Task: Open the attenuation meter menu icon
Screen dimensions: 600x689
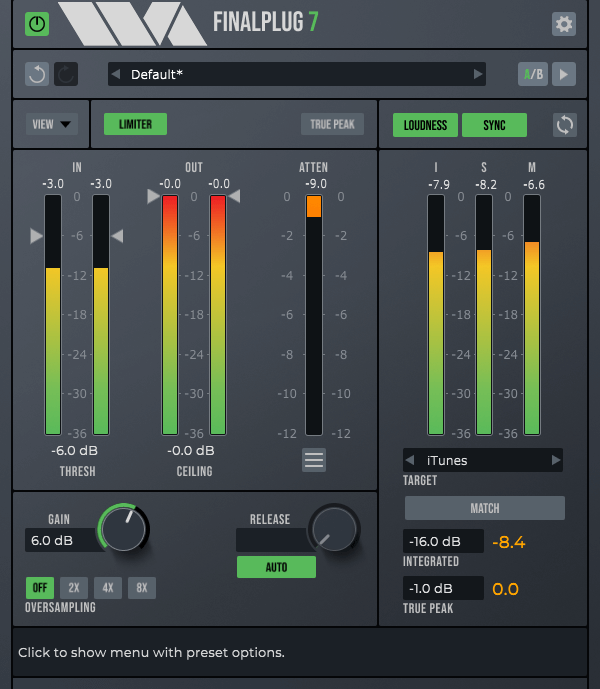Action: pos(314,460)
